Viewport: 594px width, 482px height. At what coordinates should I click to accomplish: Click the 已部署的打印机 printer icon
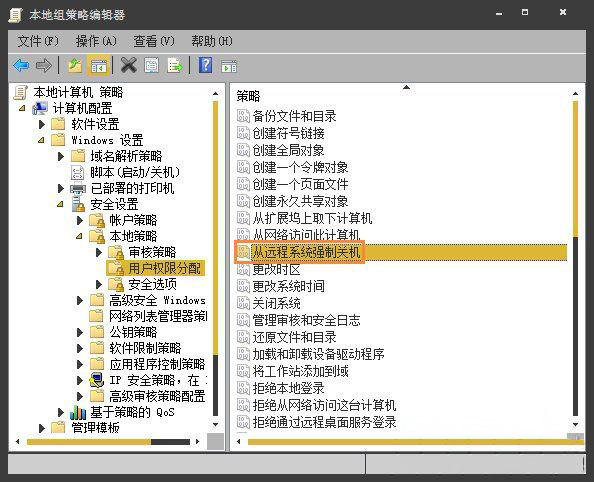click(x=78, y=188)
